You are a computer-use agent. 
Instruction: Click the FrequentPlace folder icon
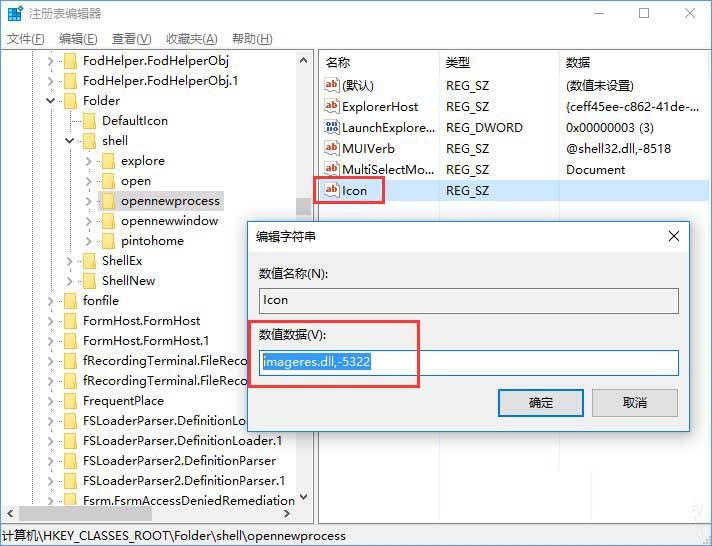coord(70,401)
